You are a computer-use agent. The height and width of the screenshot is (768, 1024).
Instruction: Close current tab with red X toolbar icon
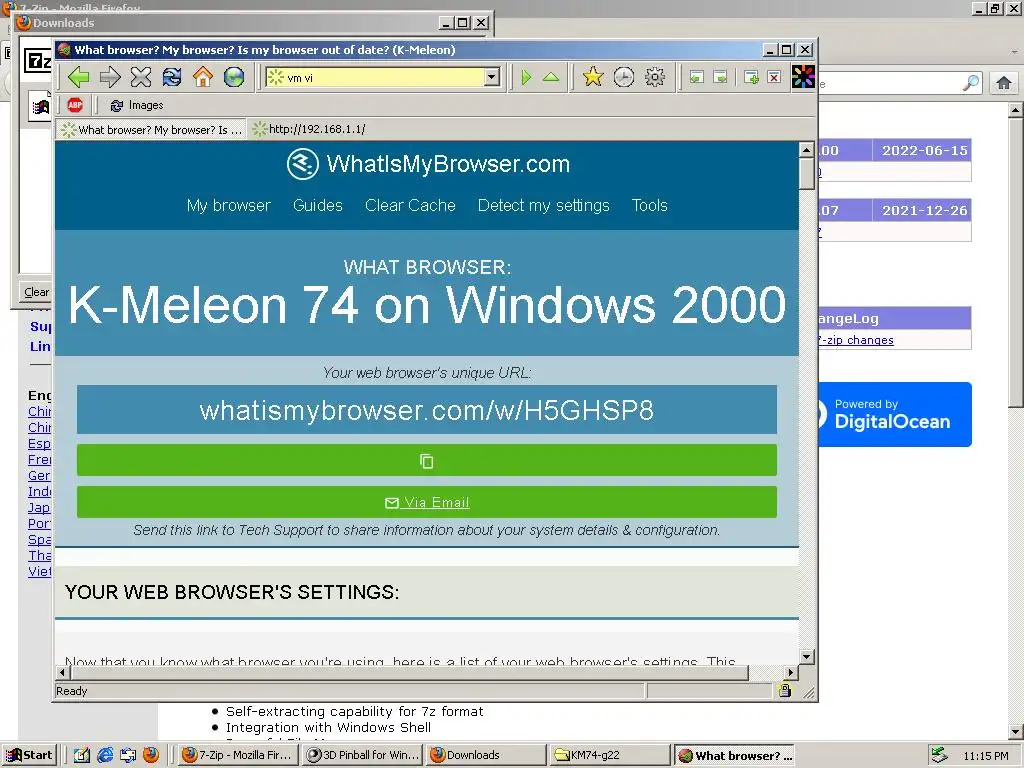point(775,77)
